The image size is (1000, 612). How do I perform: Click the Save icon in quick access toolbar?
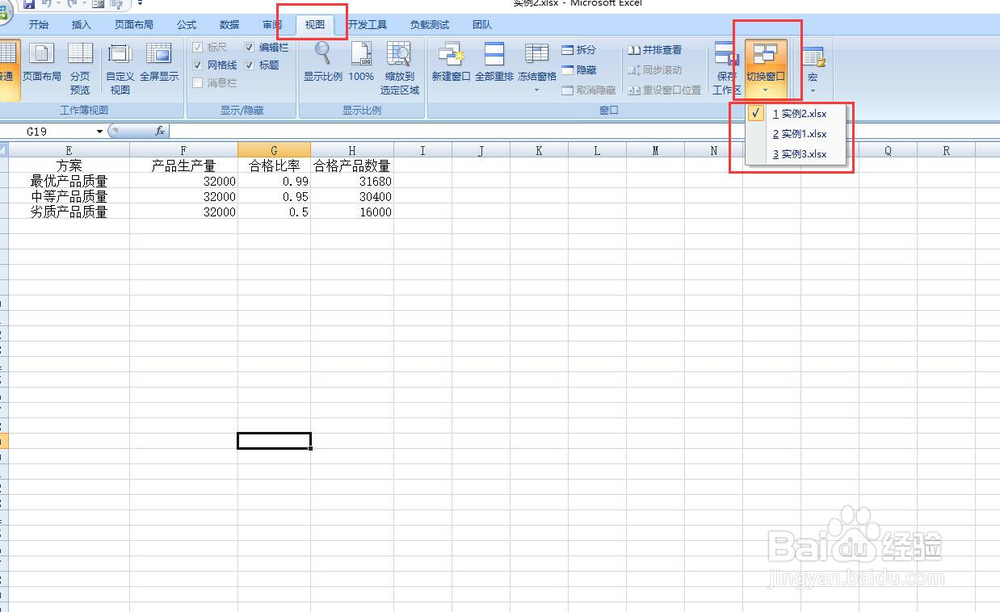click(x=29, y=4)
